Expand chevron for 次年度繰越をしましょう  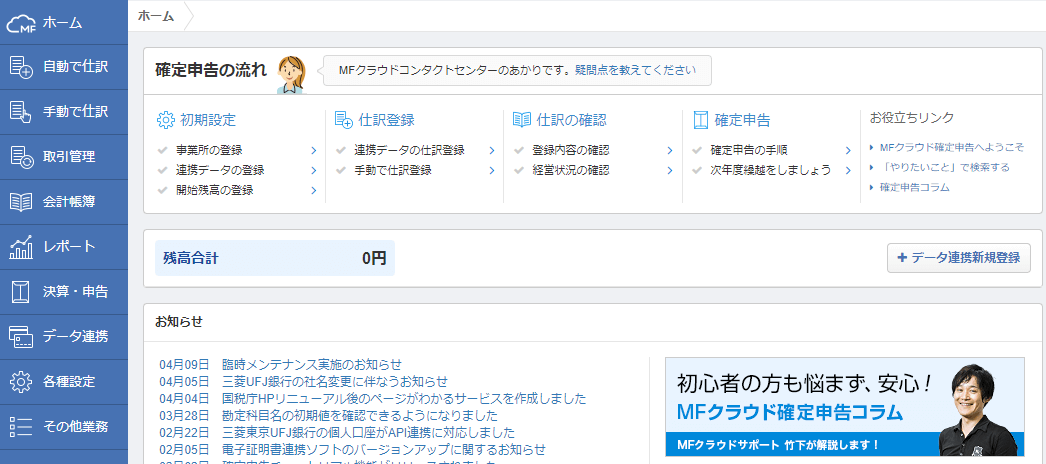tap(848, 170)
